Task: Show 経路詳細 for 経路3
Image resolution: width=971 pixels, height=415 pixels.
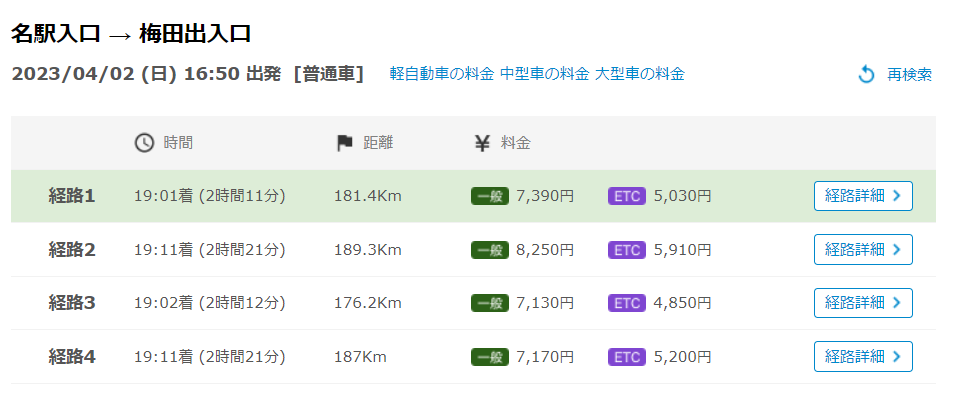Action: point(863,302)
